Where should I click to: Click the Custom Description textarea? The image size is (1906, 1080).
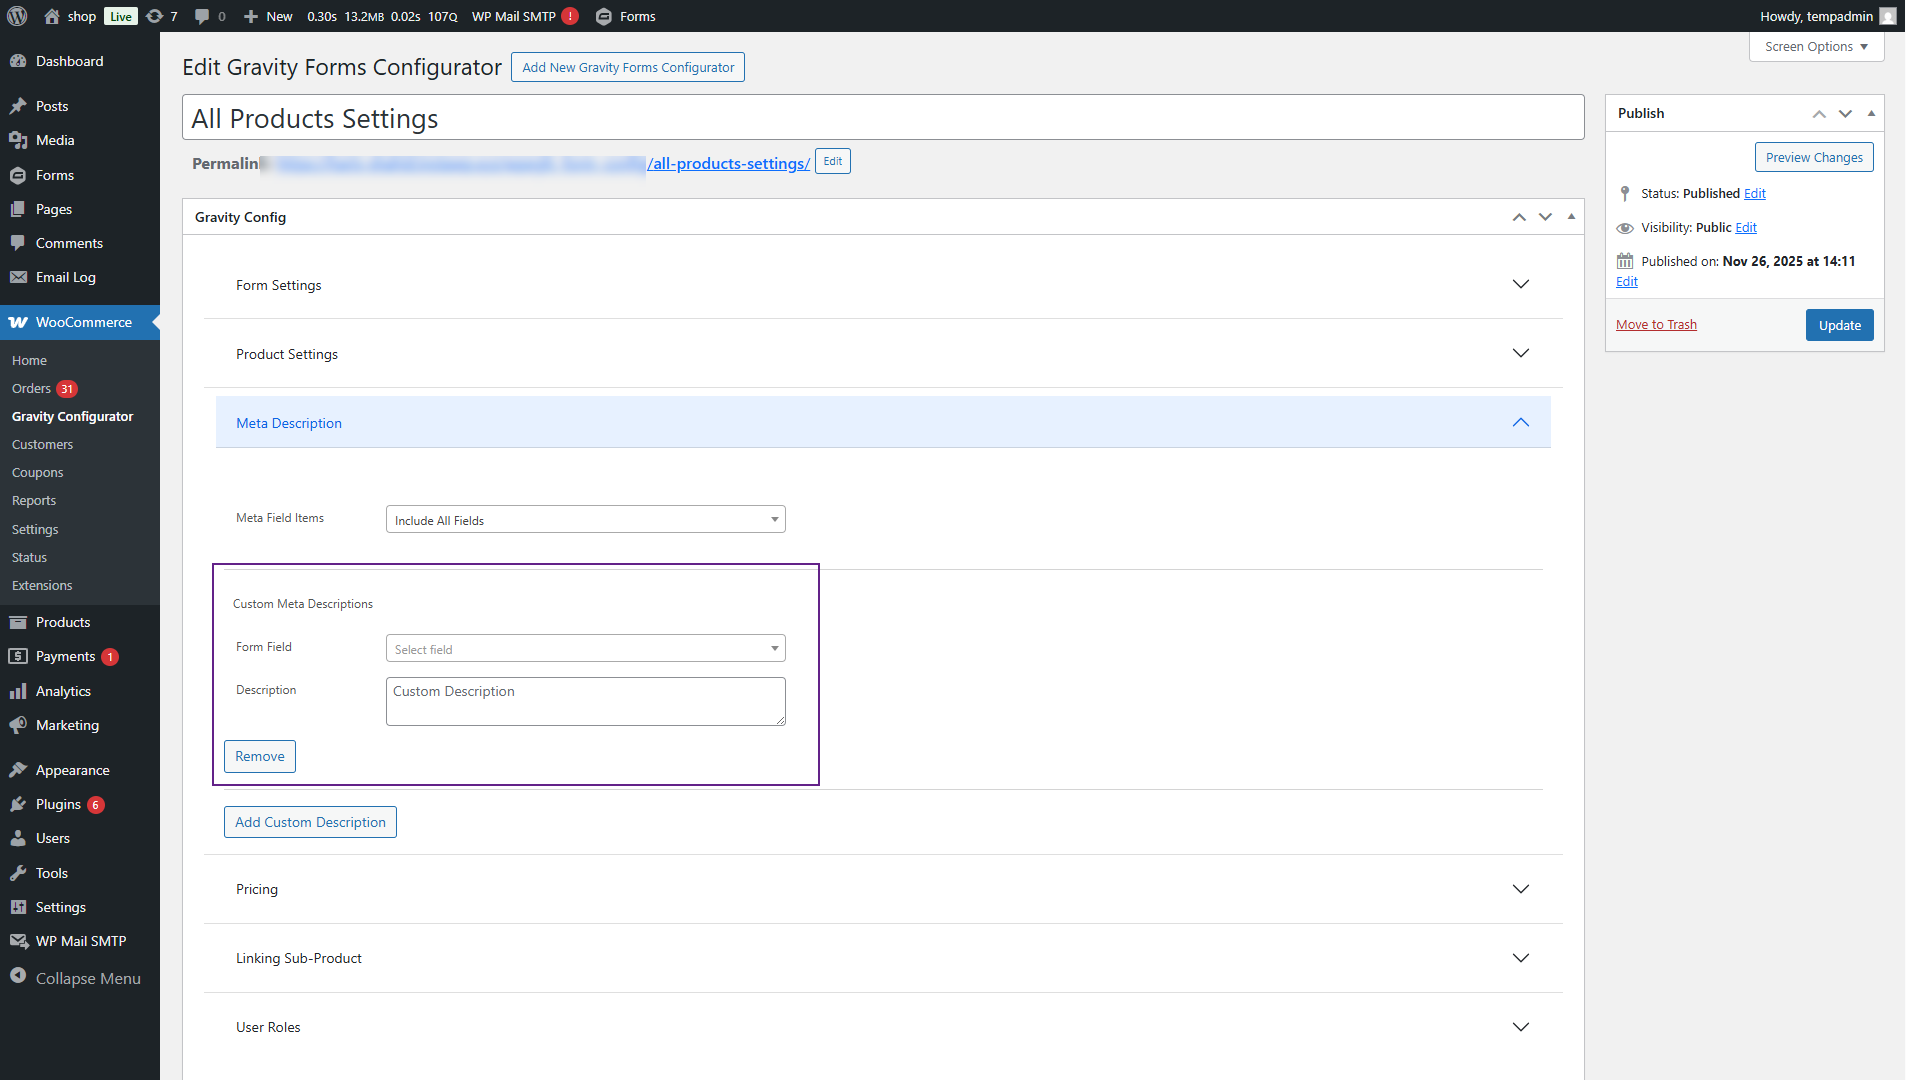pos(586,702)
